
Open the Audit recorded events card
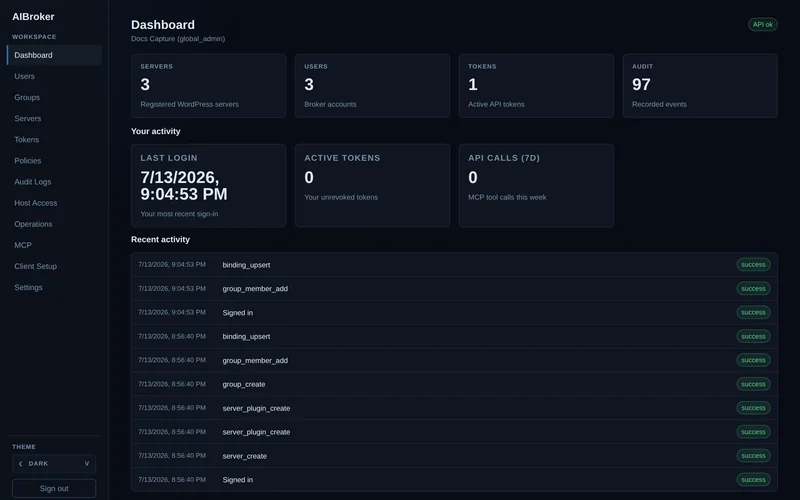click(700, 86)
